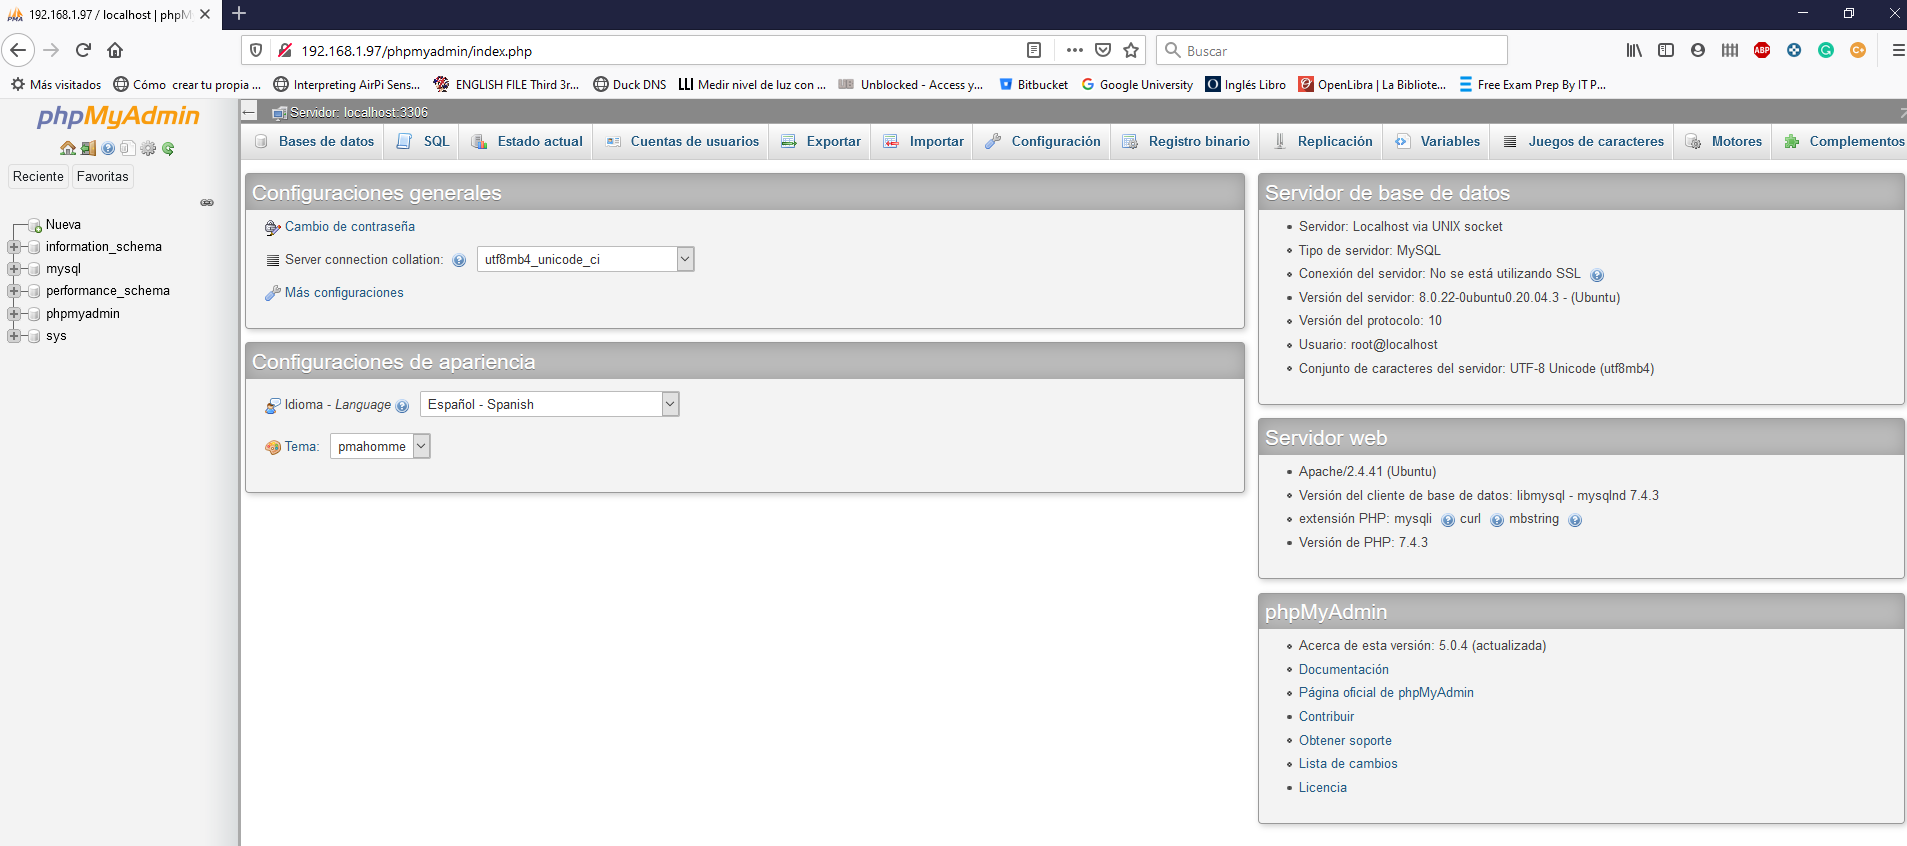1907x846 pixels.
Task: Click the Contribuir link
Action: click(x=1326, y=717)
